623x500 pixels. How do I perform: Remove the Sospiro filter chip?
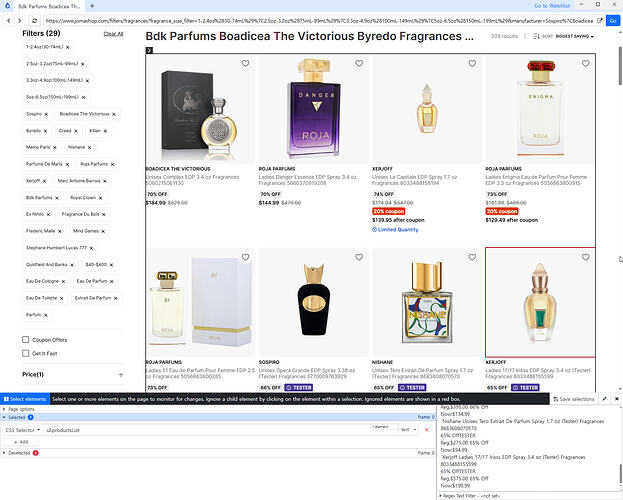(46, 114)
